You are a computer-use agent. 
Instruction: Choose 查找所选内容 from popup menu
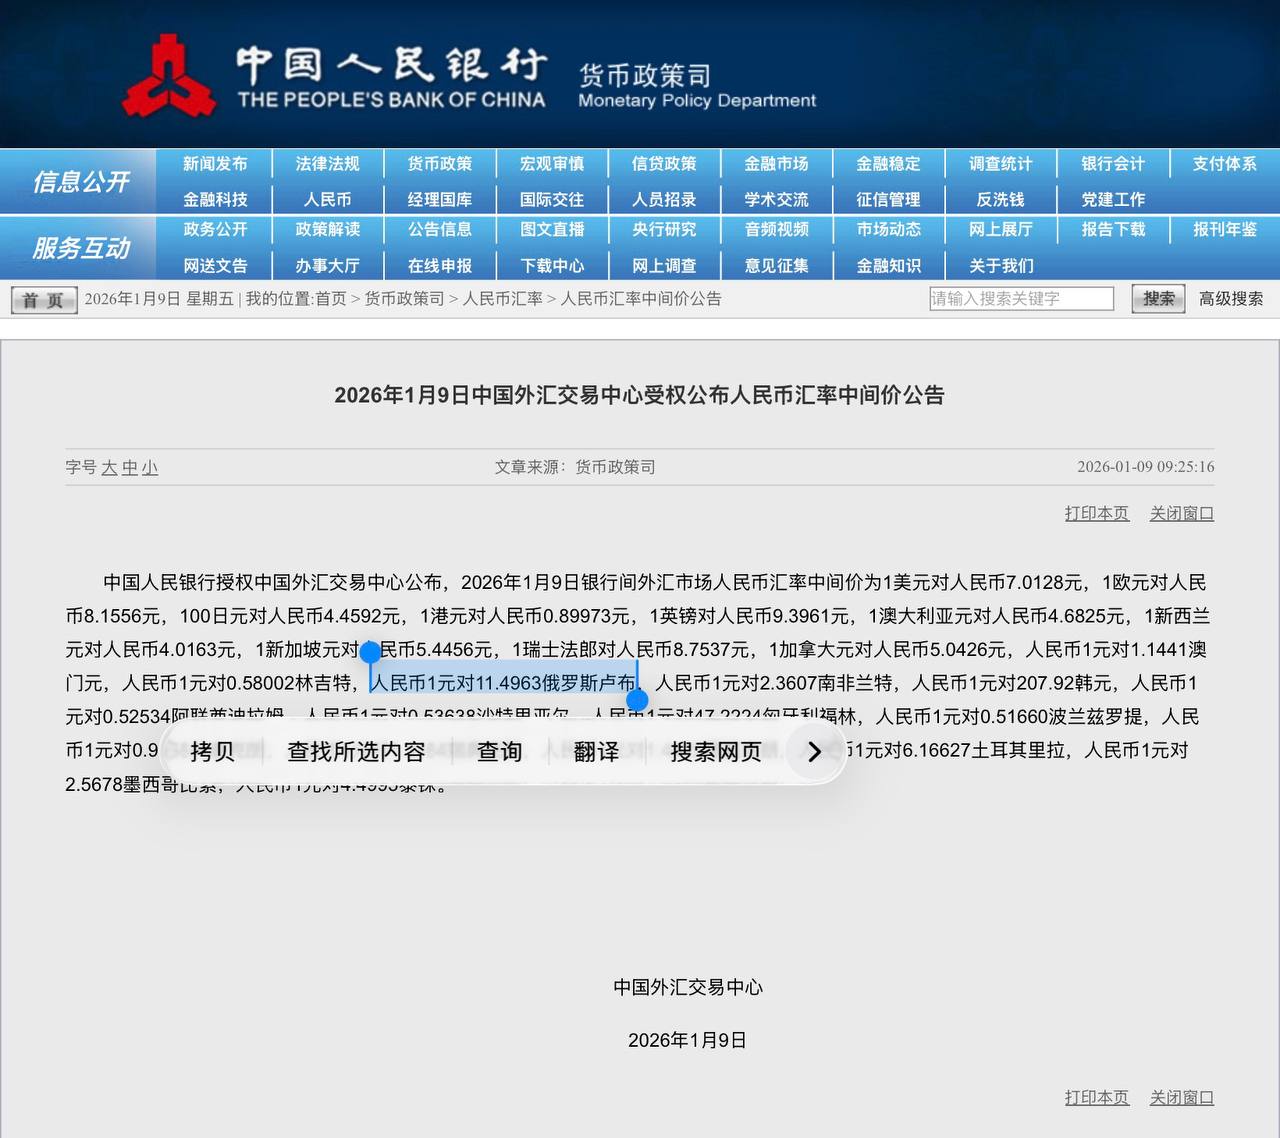356,752
